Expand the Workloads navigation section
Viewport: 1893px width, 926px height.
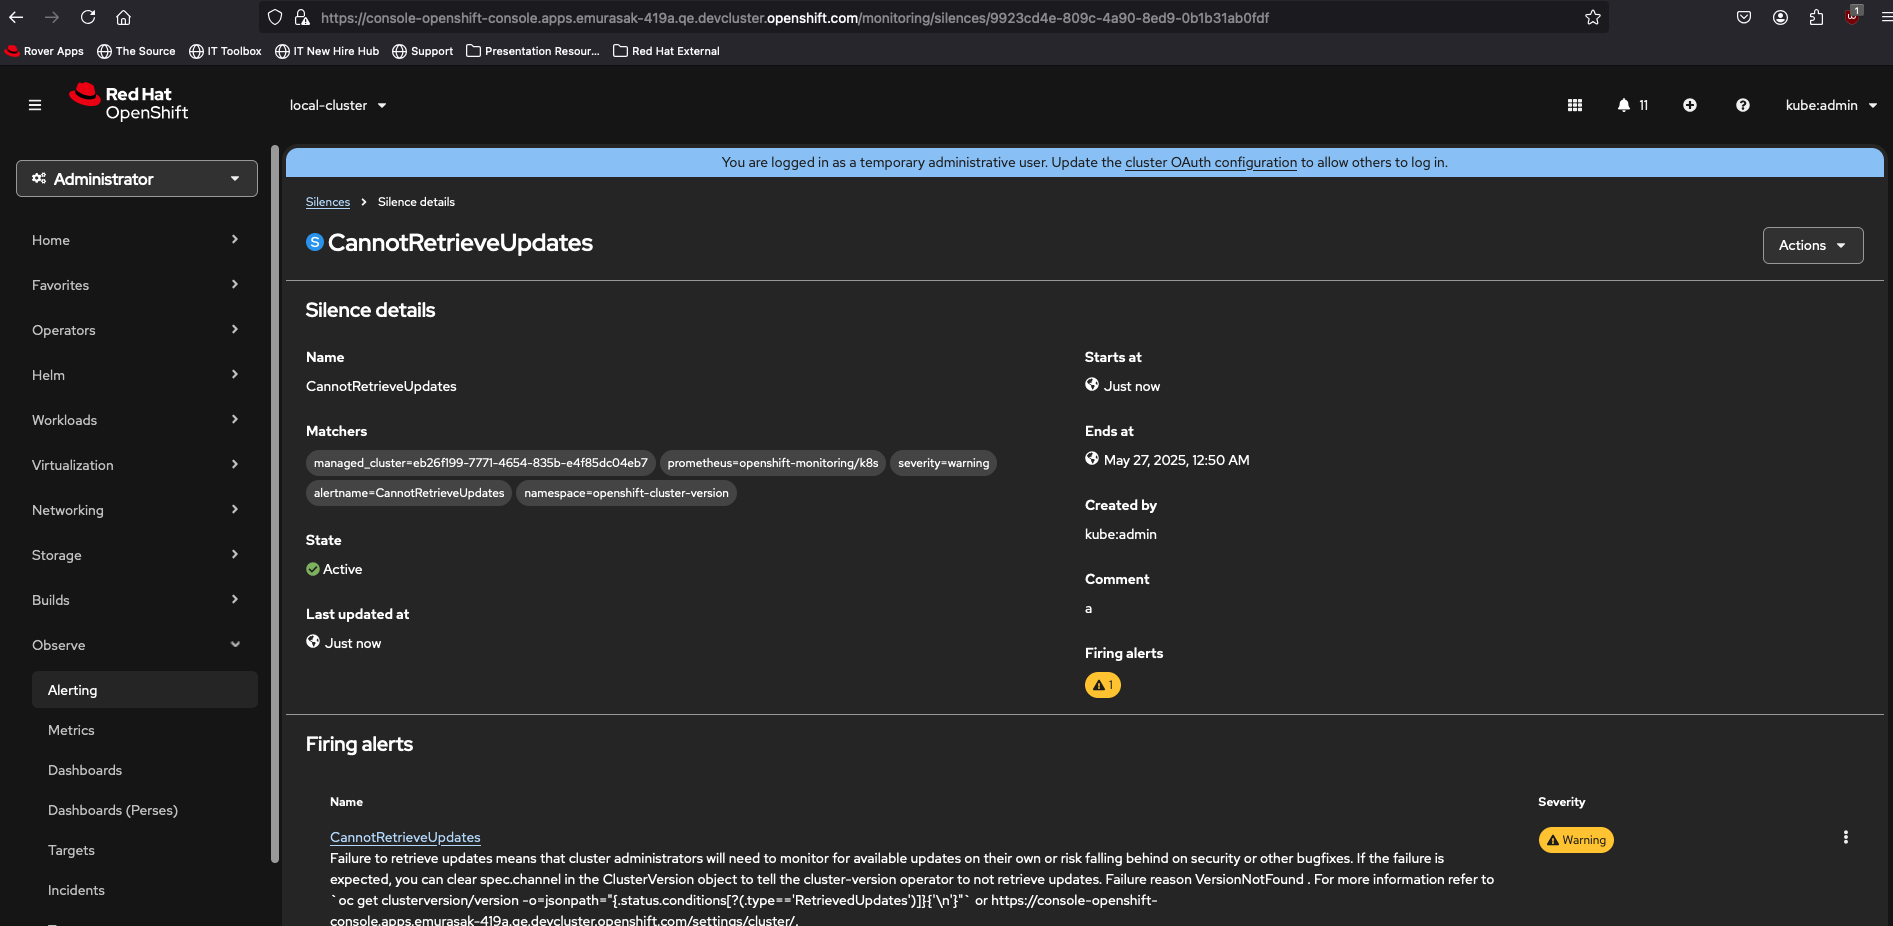tap(137, 420)
